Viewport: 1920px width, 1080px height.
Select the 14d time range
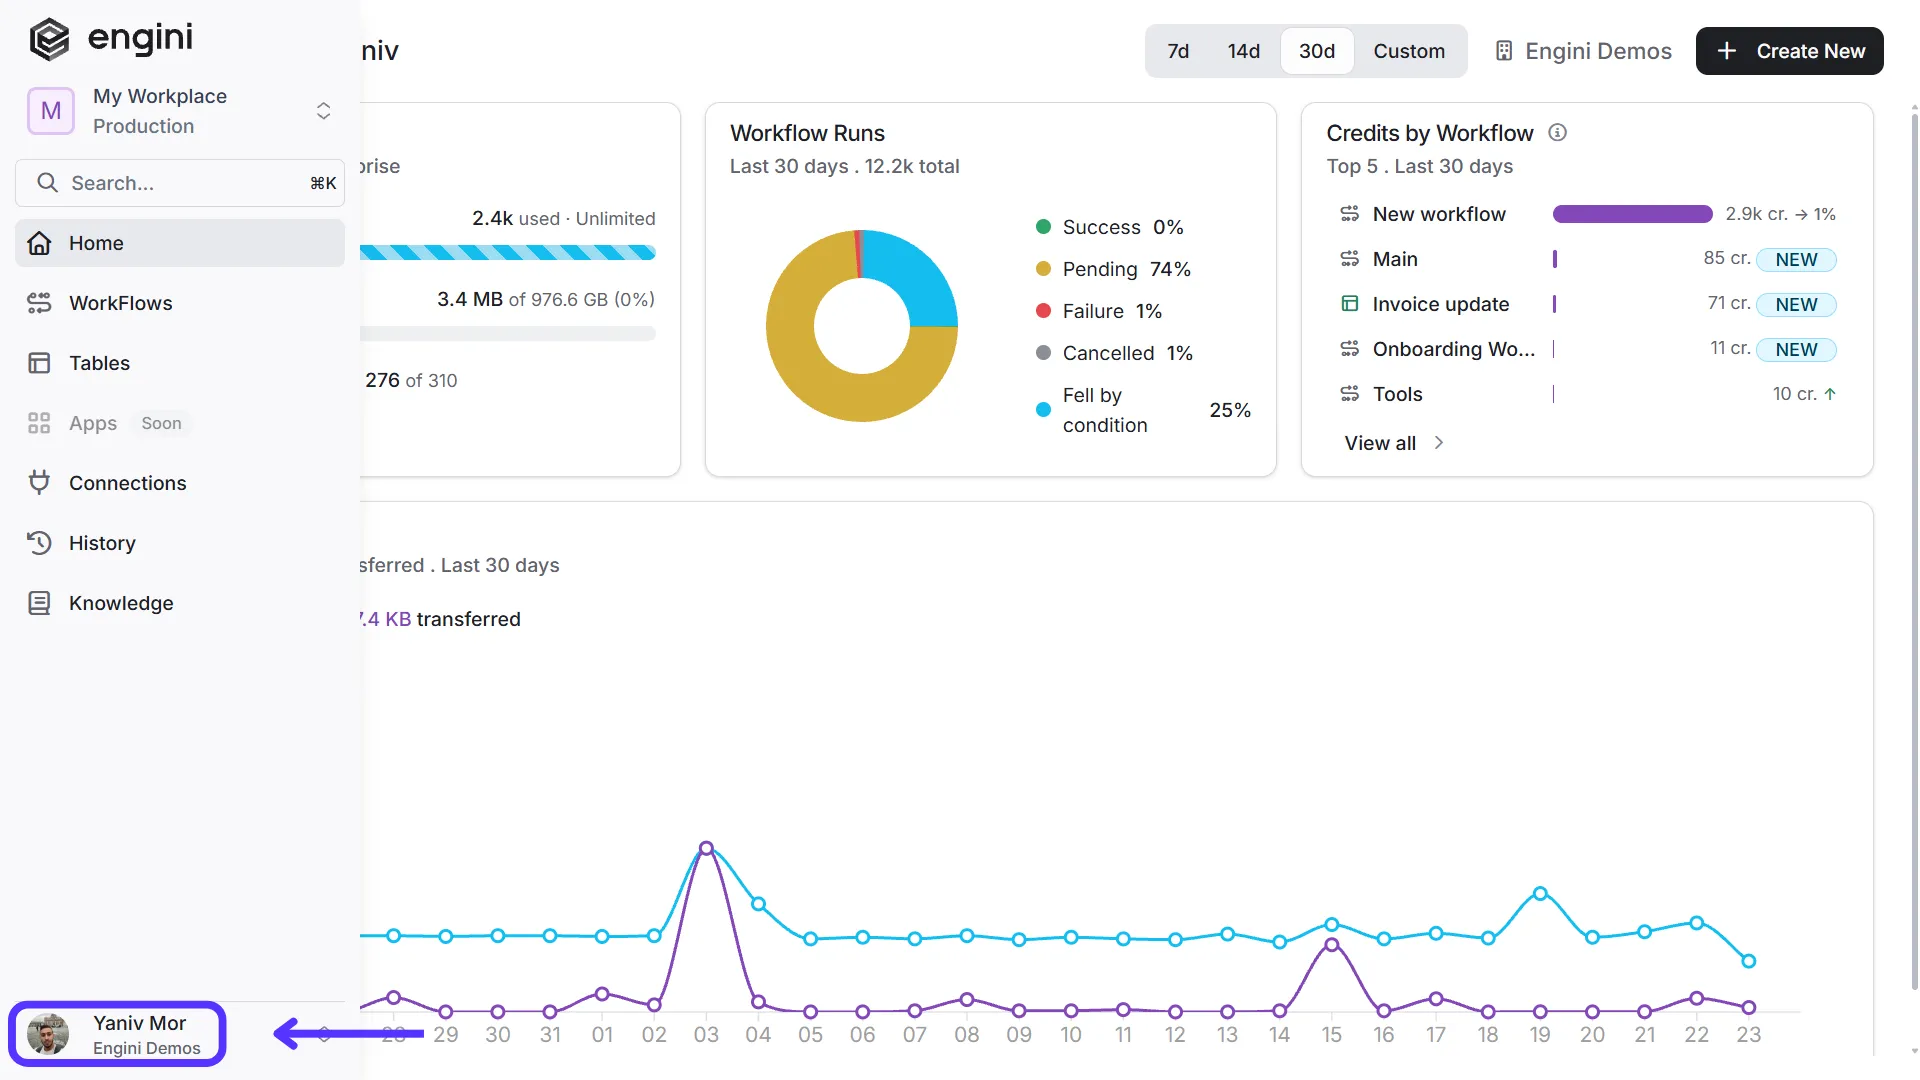pos(1244,51)
